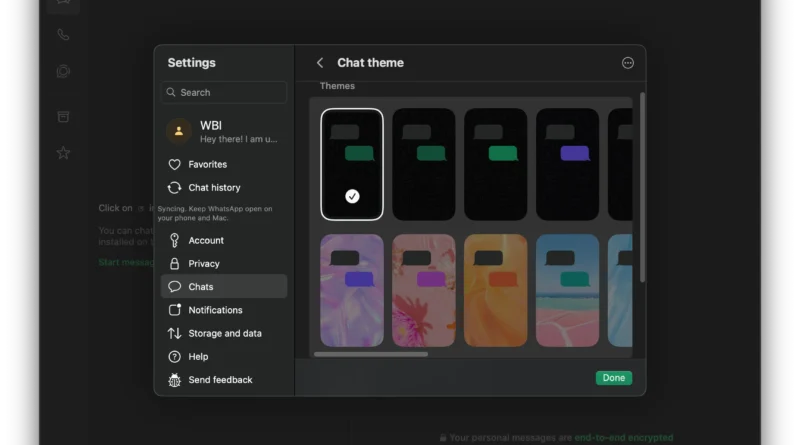Open Chat history settings entry
The height and width of the screenshot is (445, 800).
(224, 188)
